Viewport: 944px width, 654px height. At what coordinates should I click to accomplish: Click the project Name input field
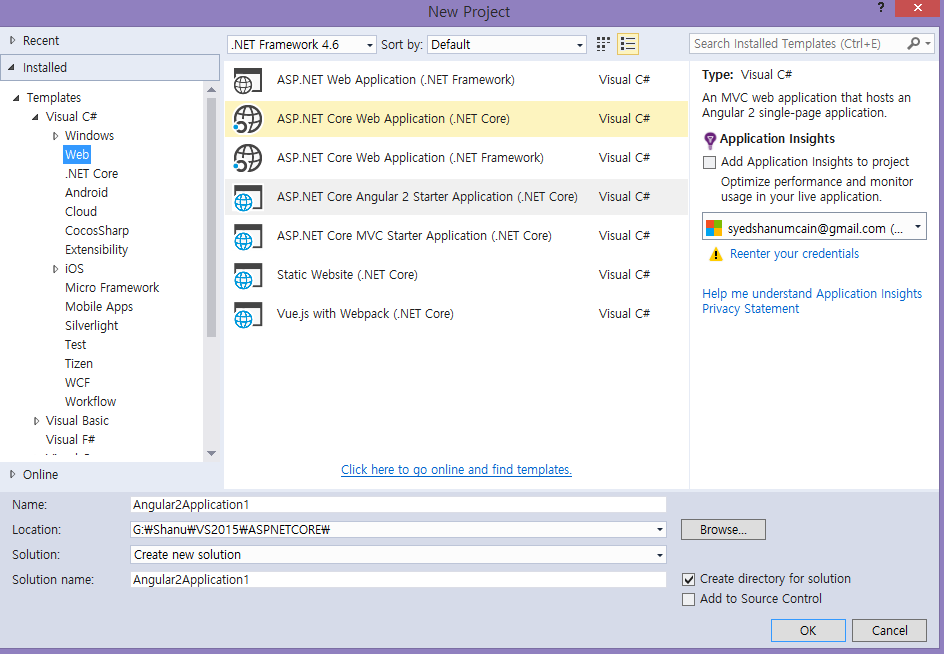coord(398,505)
